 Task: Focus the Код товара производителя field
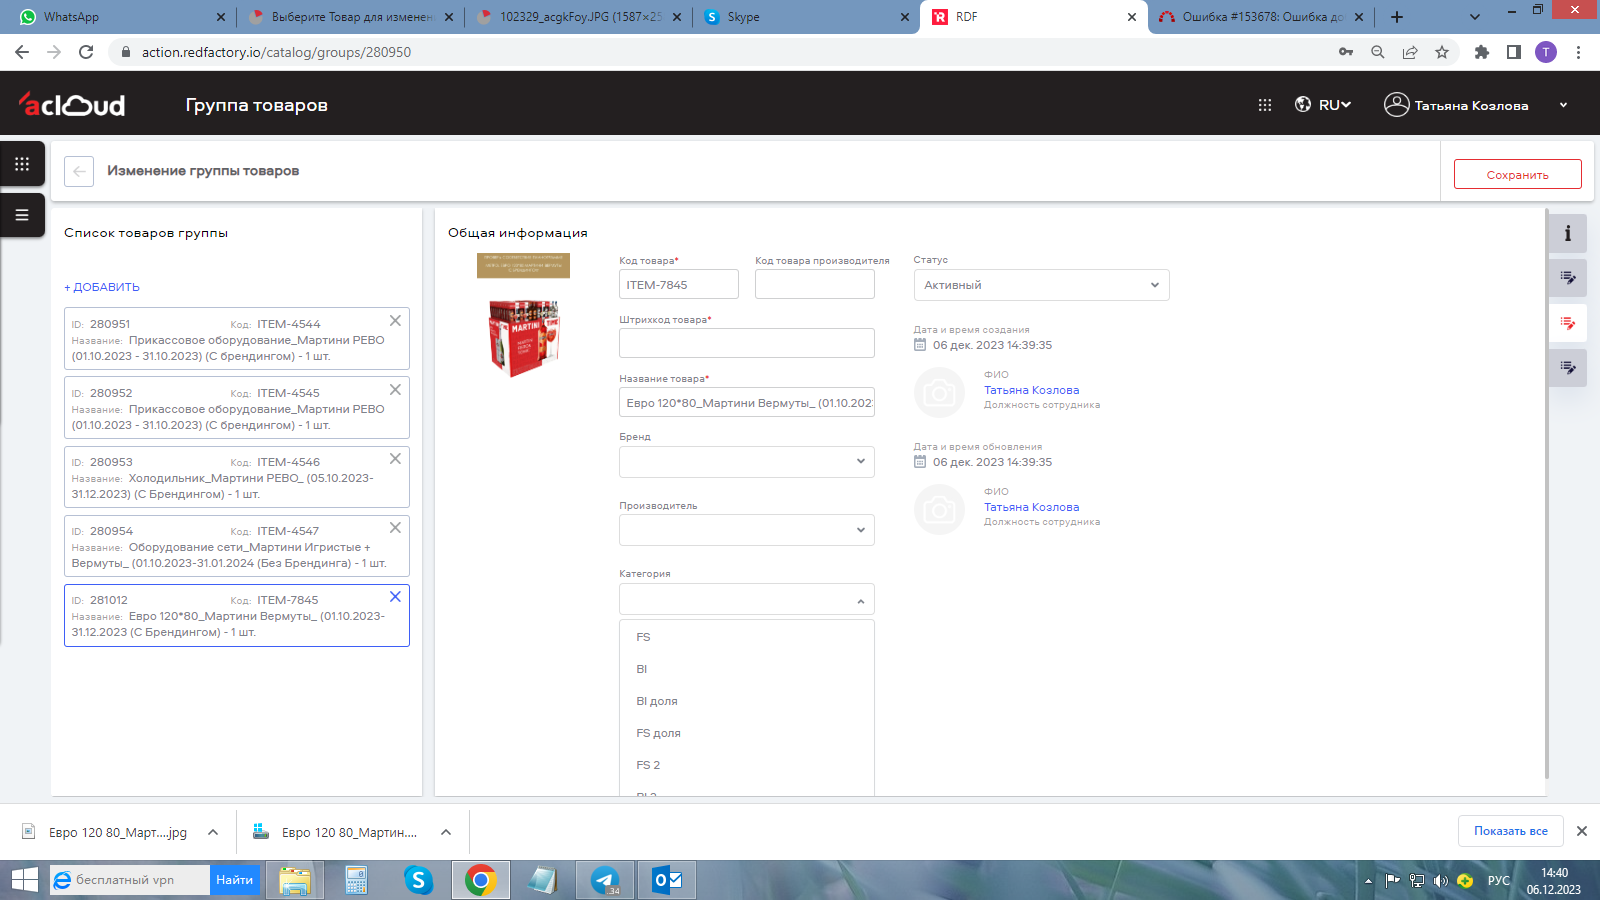tap(814, 285)
